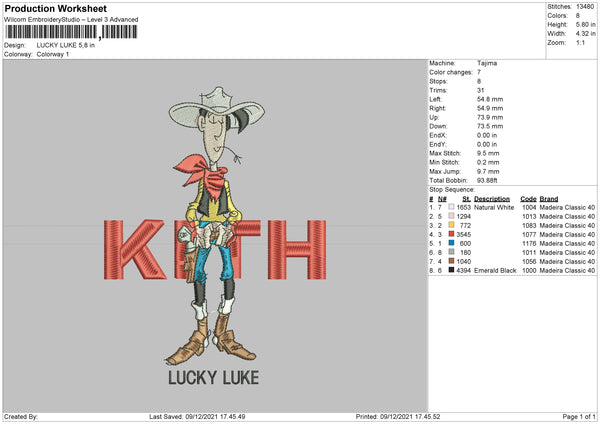Select thread code 1000
Screen dimensions: 600x424
pos(529,271)
